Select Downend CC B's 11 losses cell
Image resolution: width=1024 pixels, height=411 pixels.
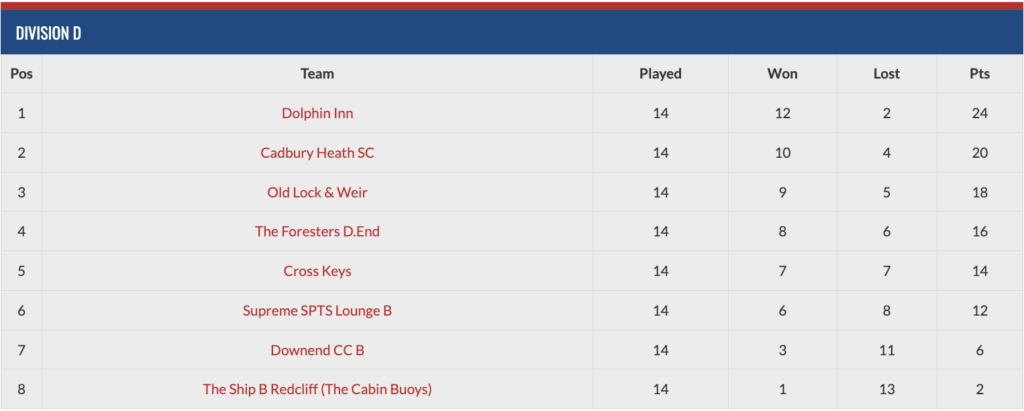point(886,350)
